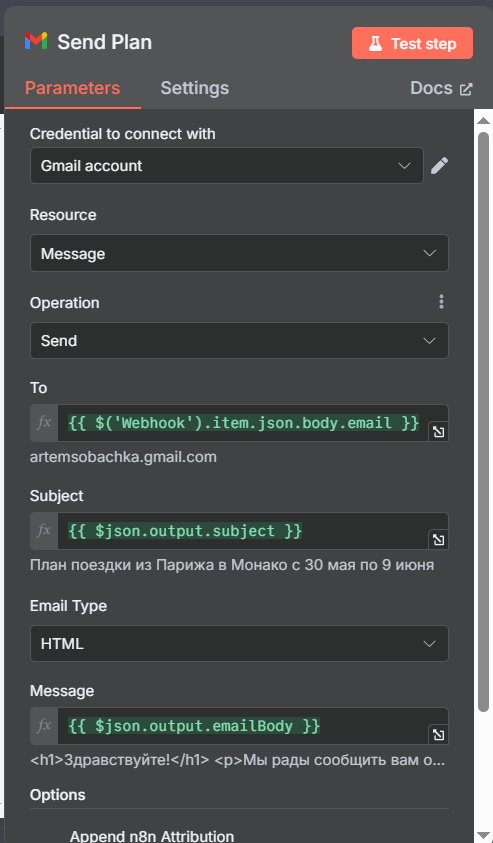The width and height of the screenshot is (493, 843).
Task: Open the Email Type dropdown showing HTML
Action: pyautogui.click(x=239, y=644)
